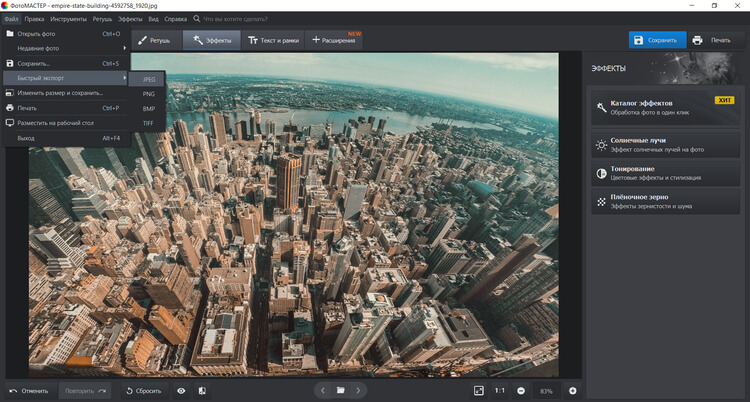Click the zoom out minus icon
Screen dimensions: 750x402
[x=522, y=390]
